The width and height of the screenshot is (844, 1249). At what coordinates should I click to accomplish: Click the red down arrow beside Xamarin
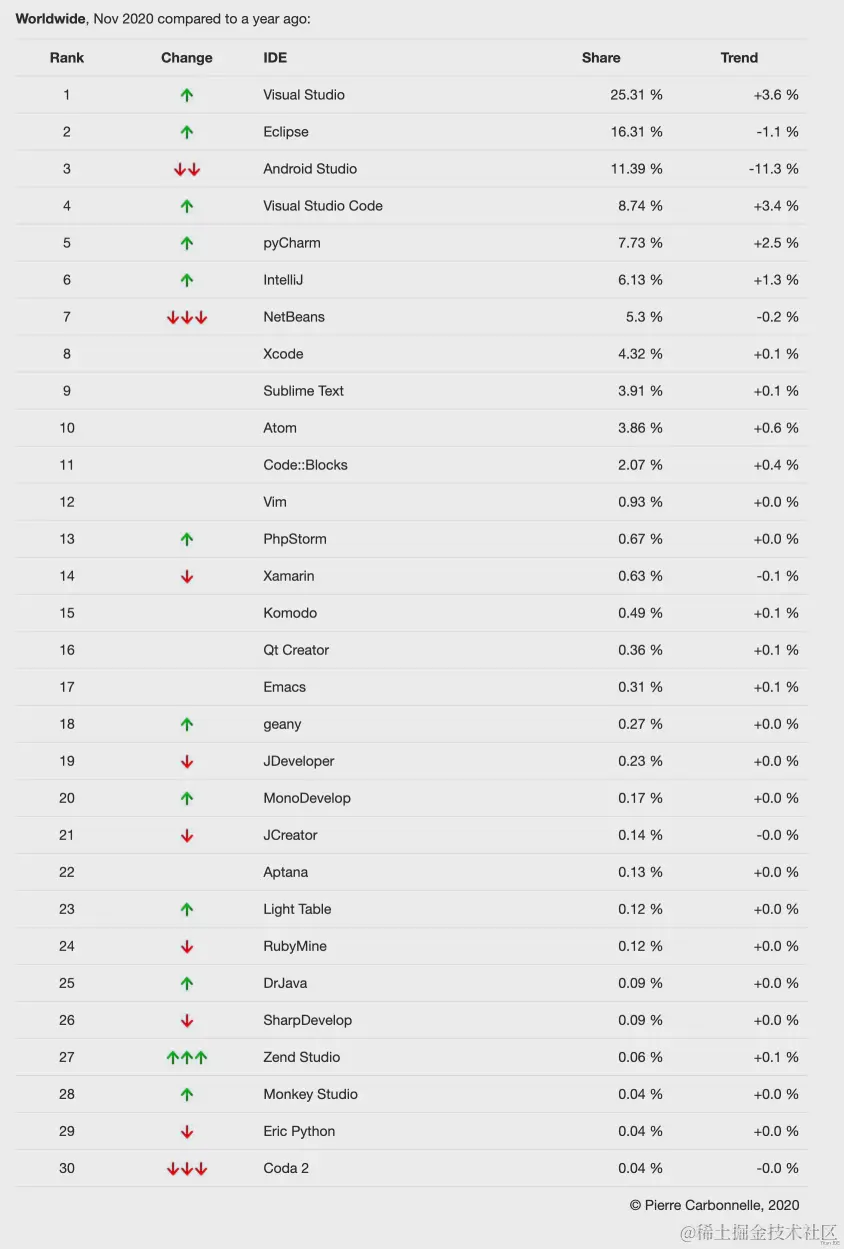(x=187, y=576)
